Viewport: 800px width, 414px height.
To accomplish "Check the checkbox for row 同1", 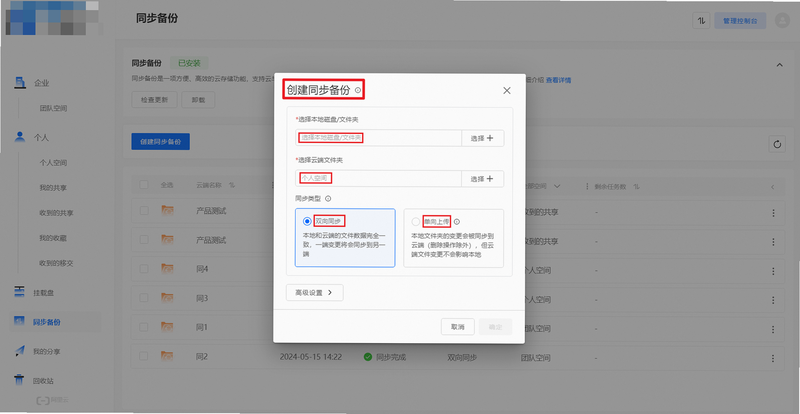I will point(144,326).
